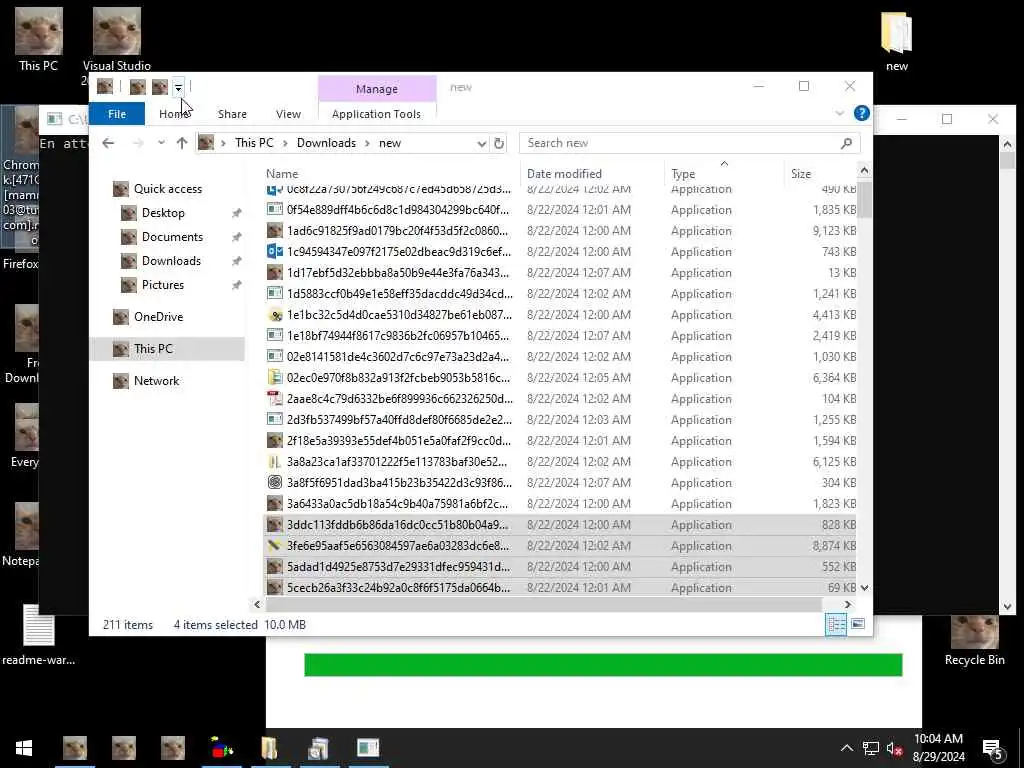Open This PC desktop icon
Image resolution: width=1024 pixels, height=768 pixels.
click(38, 40)
